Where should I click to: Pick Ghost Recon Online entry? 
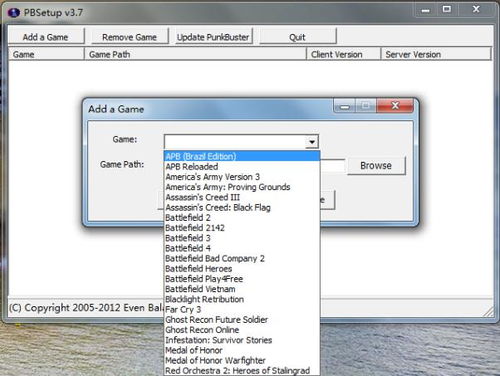[x=242, y=330]
